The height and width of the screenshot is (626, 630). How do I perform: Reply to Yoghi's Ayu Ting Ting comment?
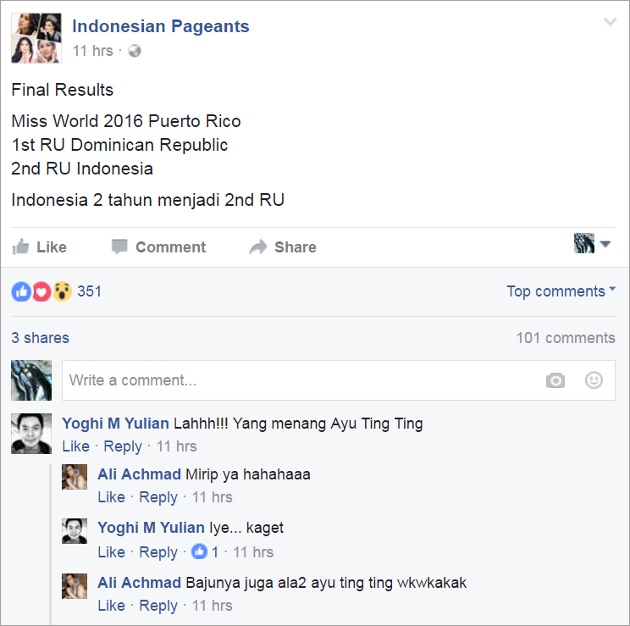(123, 446)
